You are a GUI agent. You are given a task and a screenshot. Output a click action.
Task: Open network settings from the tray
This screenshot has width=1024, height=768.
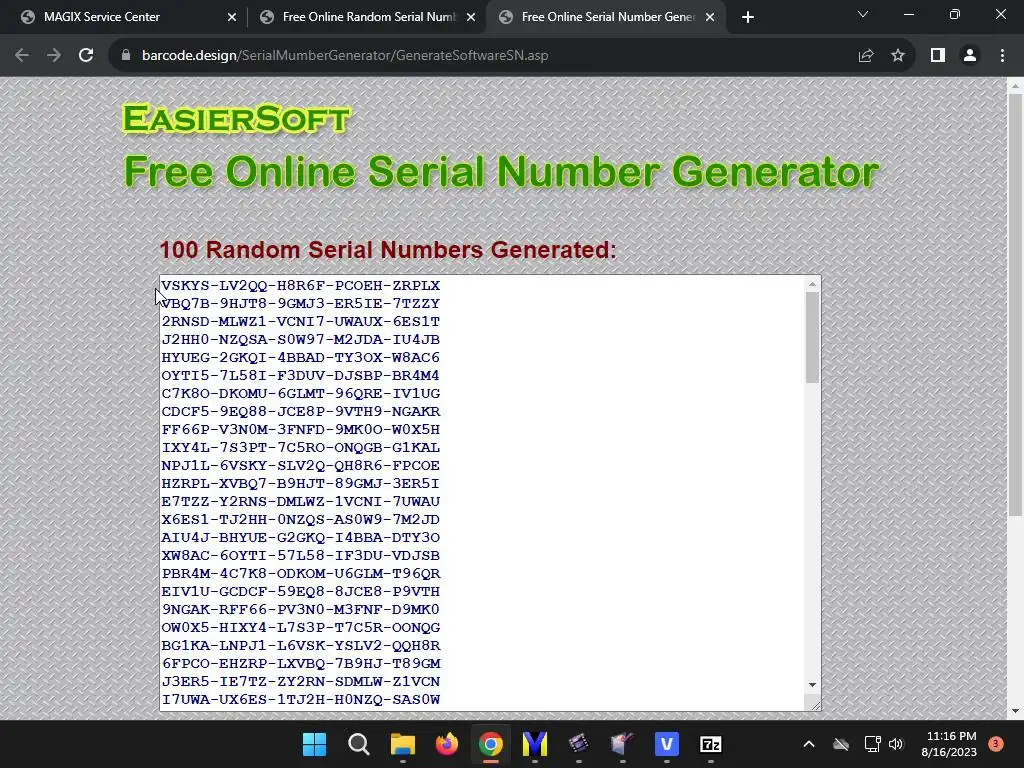point(872,744)
